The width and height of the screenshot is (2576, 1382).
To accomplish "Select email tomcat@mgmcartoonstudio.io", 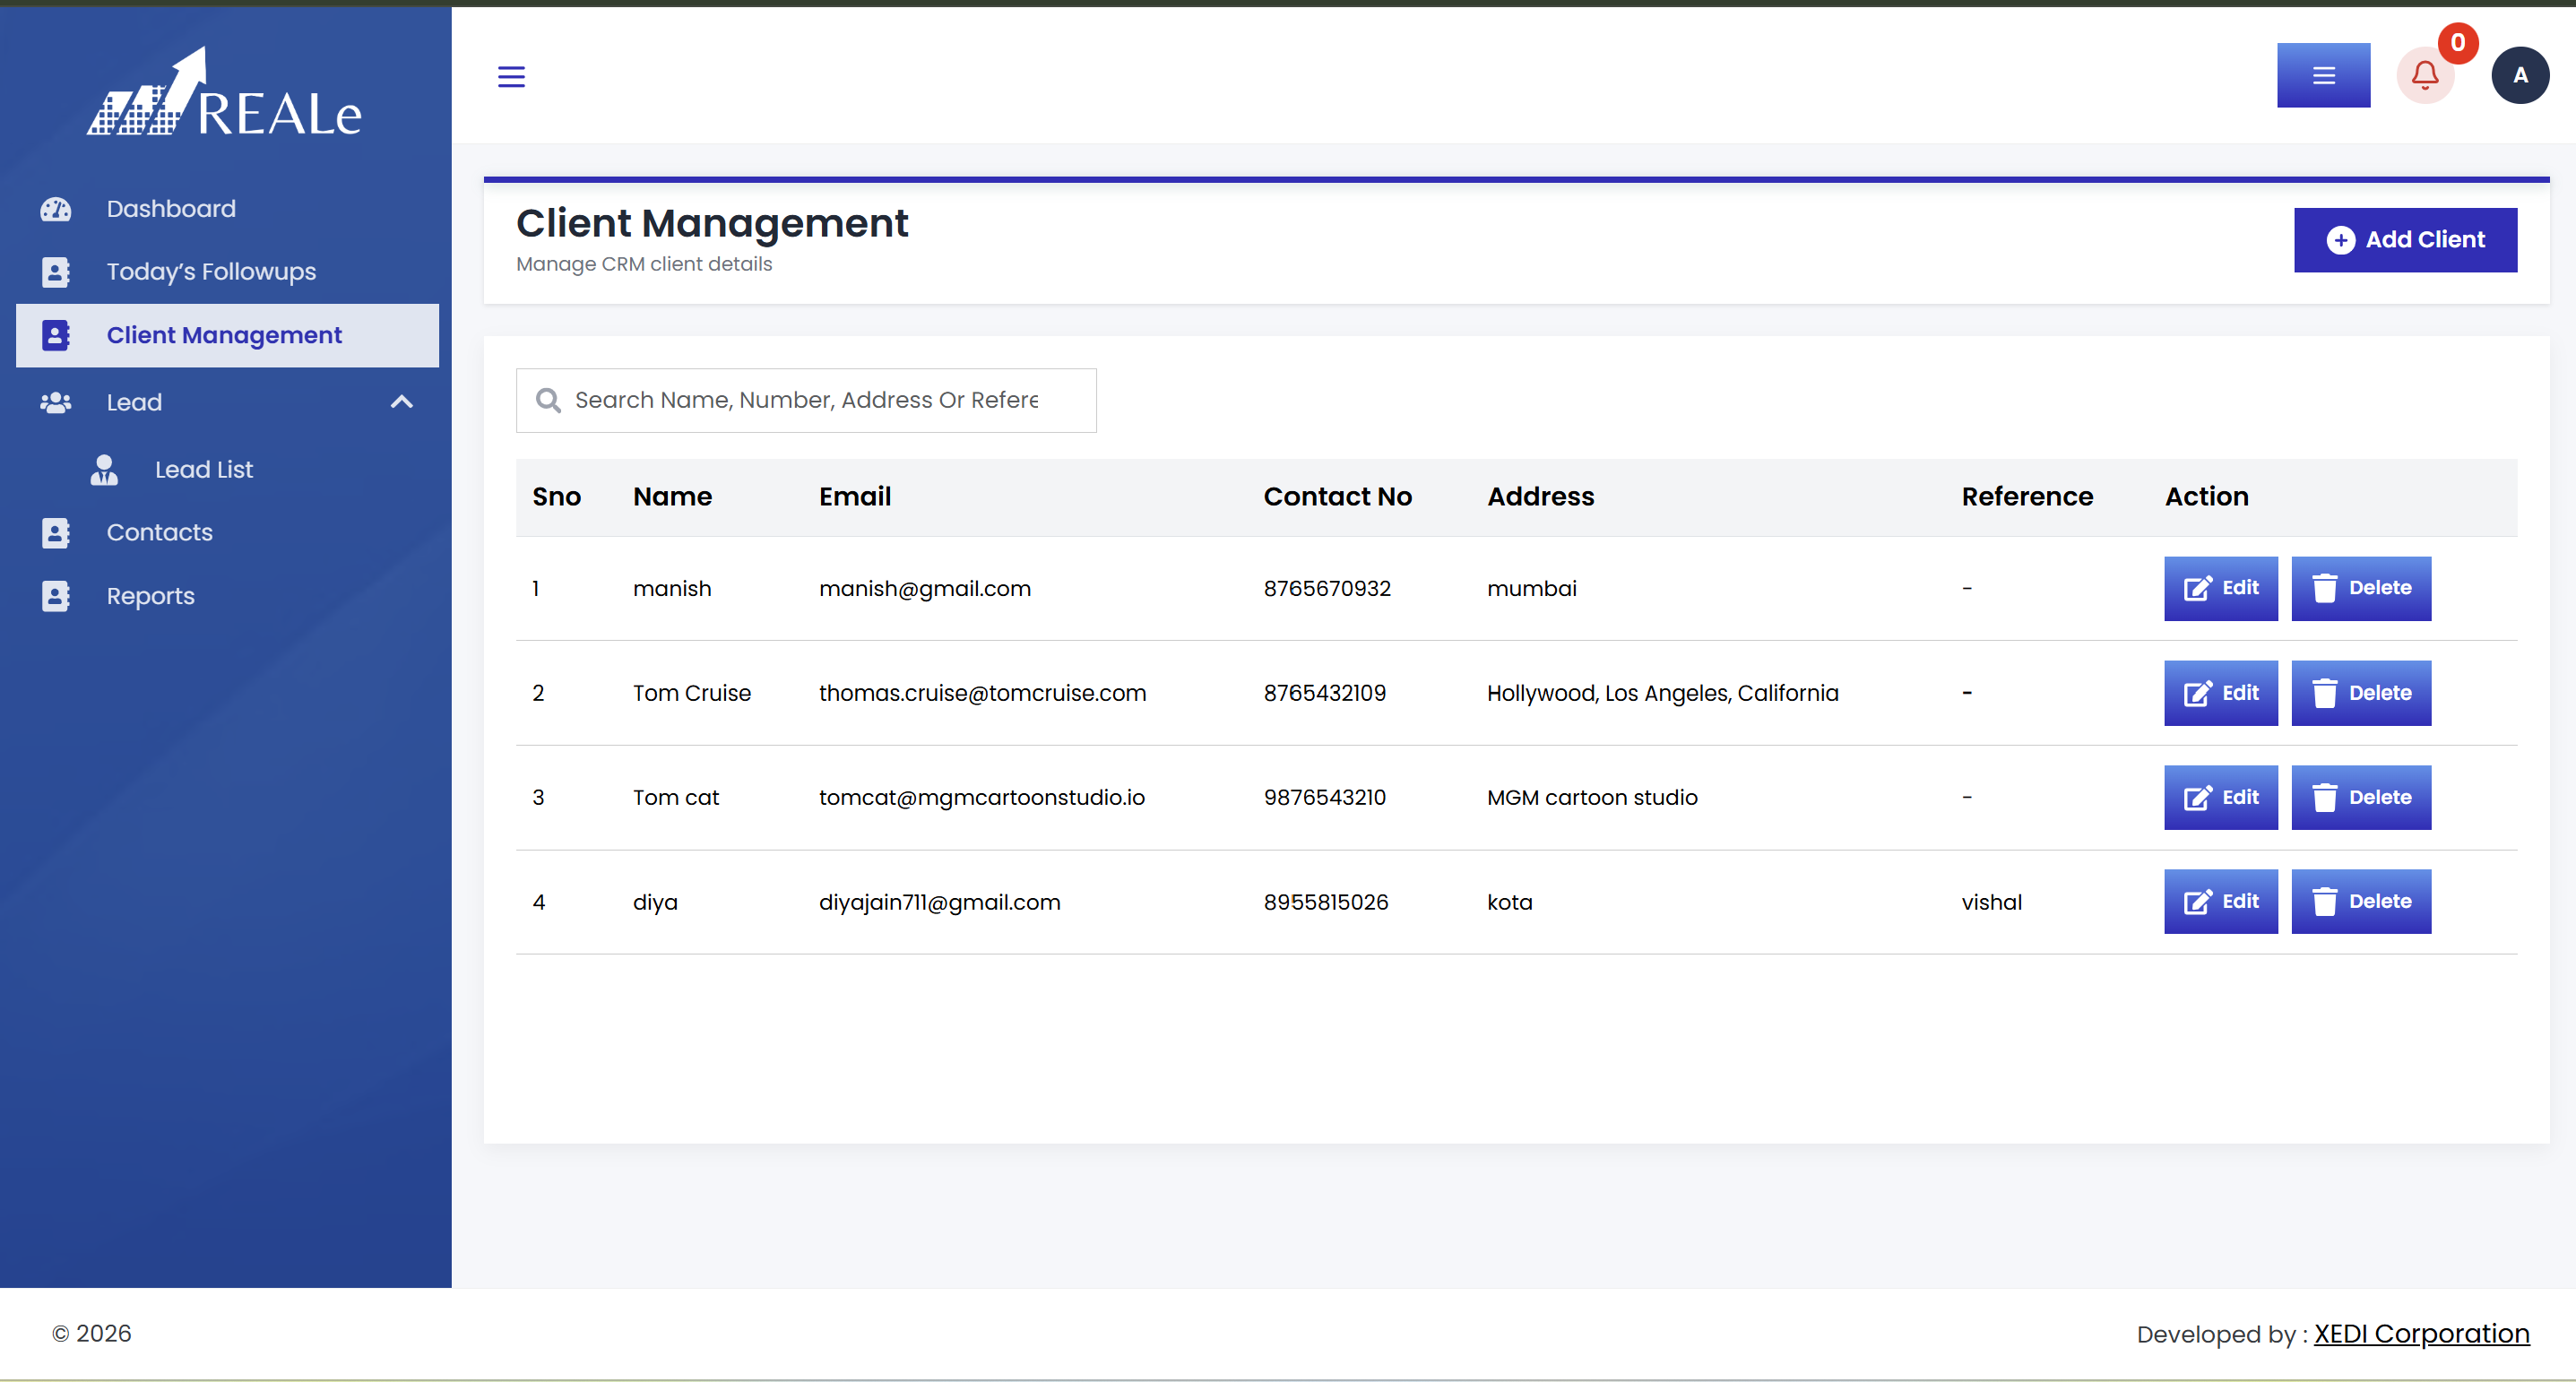I will (981, 797).
